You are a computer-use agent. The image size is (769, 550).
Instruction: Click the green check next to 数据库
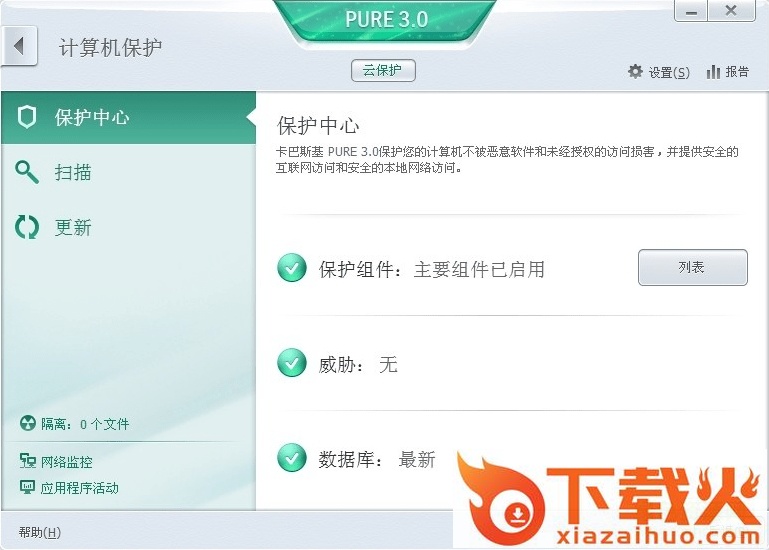tap(292, 457)
